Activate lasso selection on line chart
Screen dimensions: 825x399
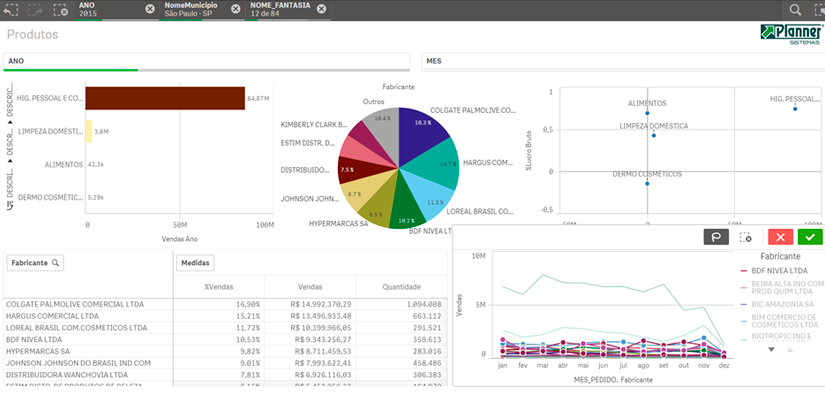coord(716,237)
